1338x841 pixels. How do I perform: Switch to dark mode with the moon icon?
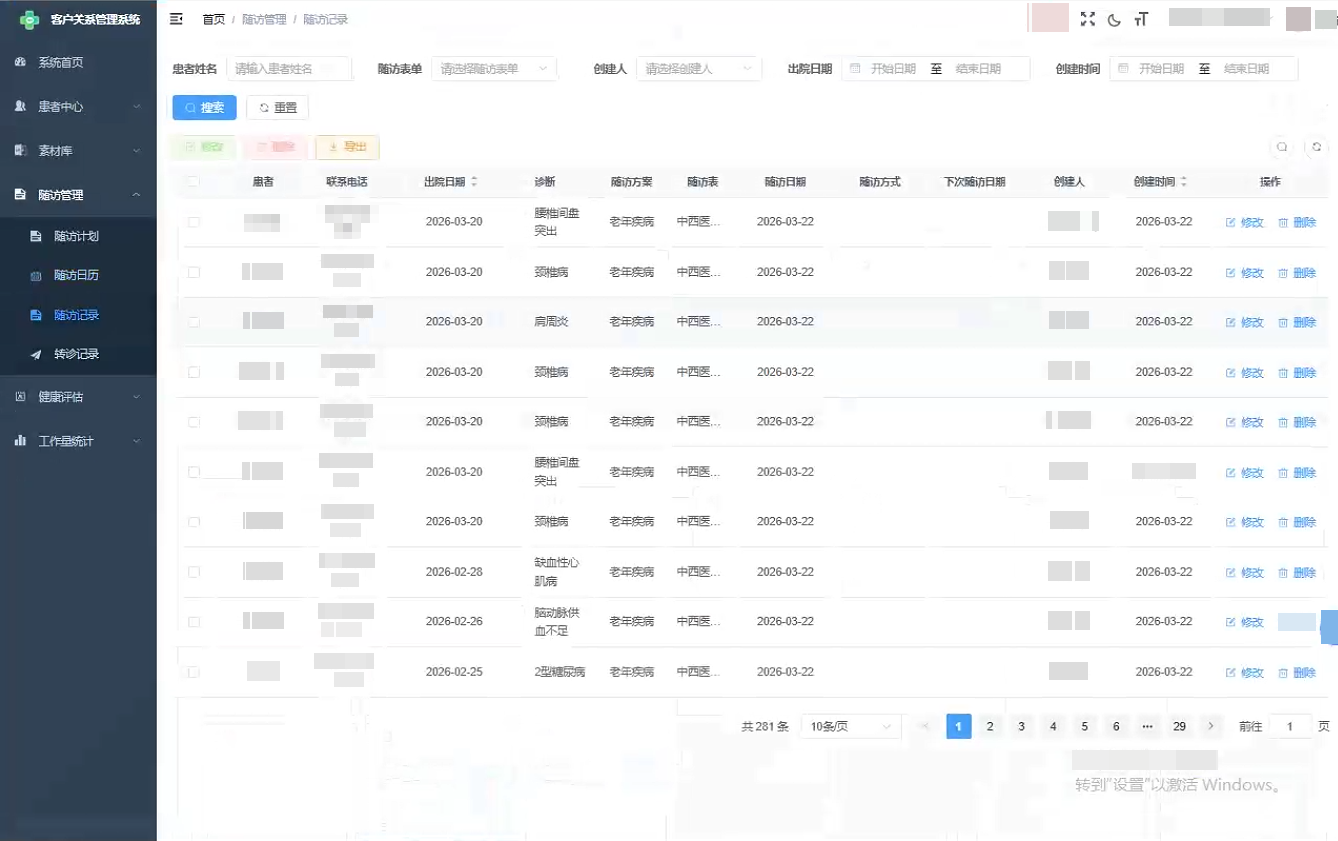click(x=1114, y=20)
